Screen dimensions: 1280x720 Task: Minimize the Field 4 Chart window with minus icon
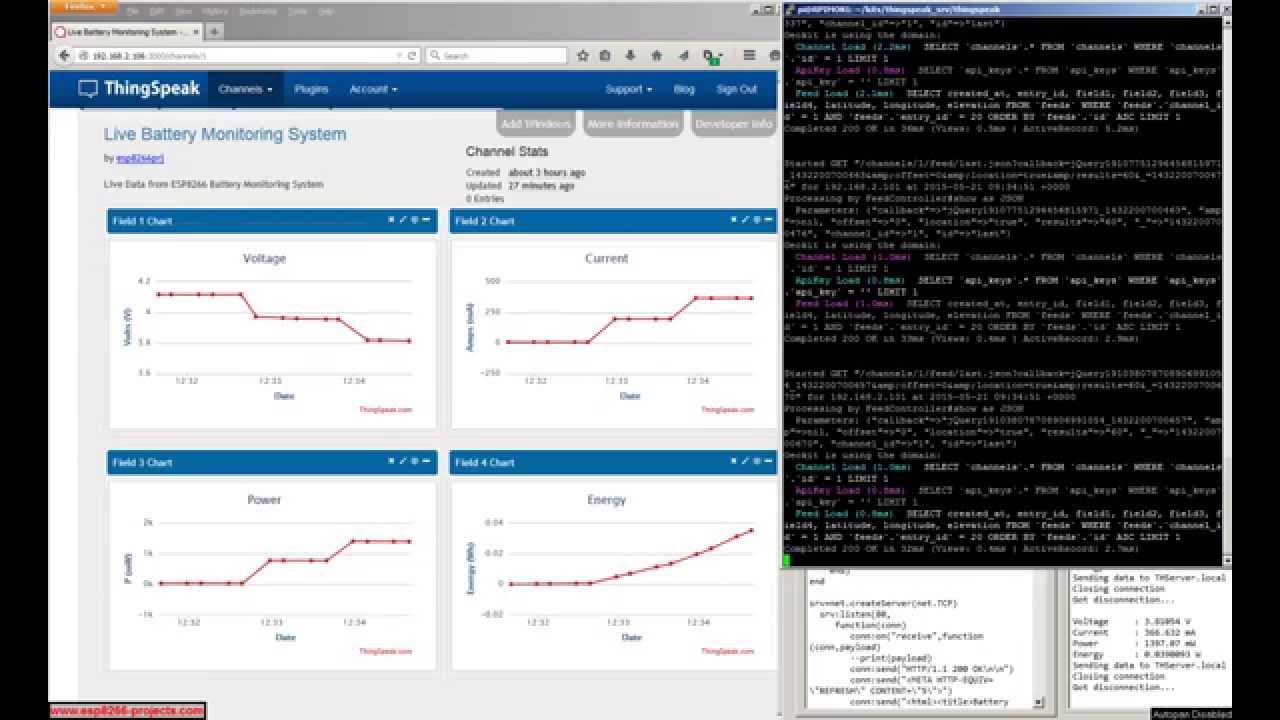769,461
